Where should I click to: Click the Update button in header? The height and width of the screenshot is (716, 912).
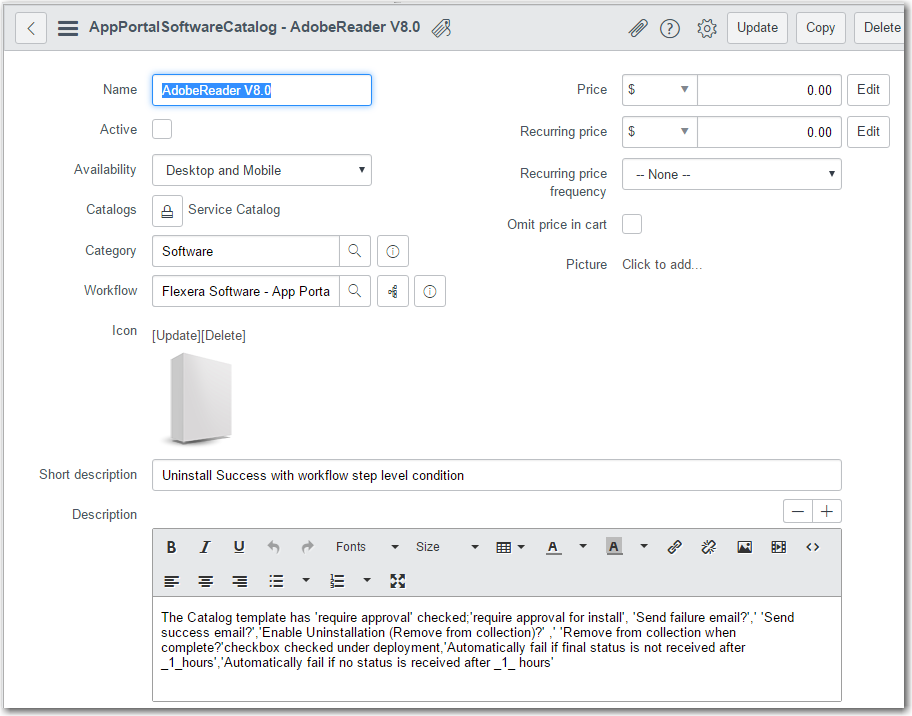[757, 28]
